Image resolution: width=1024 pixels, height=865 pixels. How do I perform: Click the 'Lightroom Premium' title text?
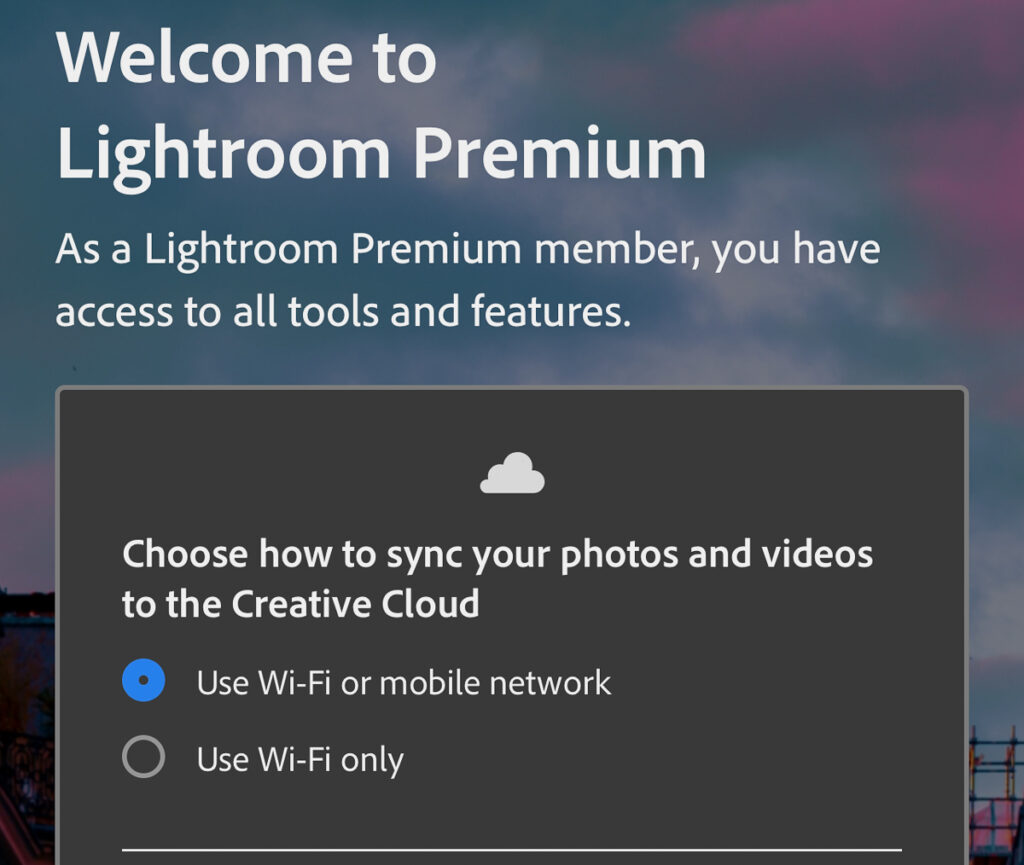pos(381,155)
